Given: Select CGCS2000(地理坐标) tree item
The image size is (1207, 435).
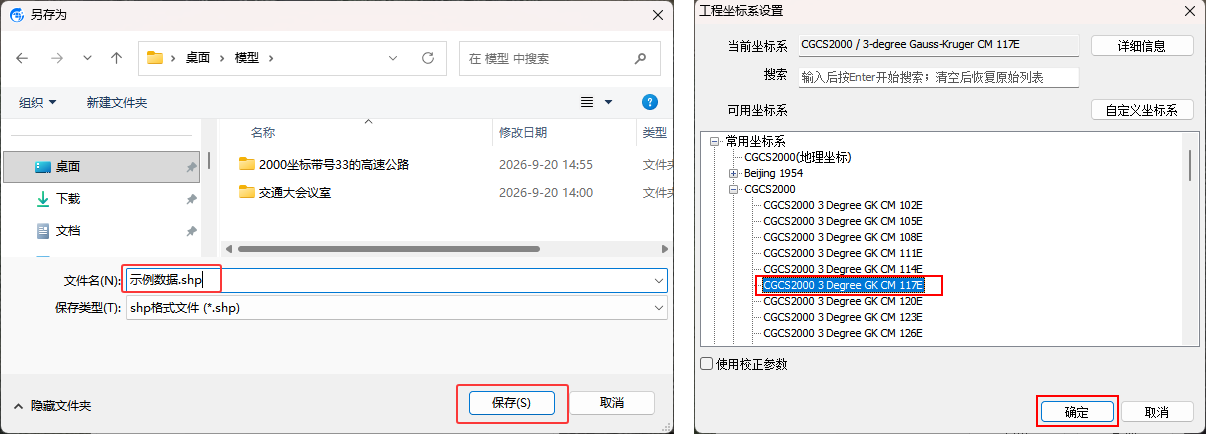Looking at the screenshot, I should coord(797,157).
